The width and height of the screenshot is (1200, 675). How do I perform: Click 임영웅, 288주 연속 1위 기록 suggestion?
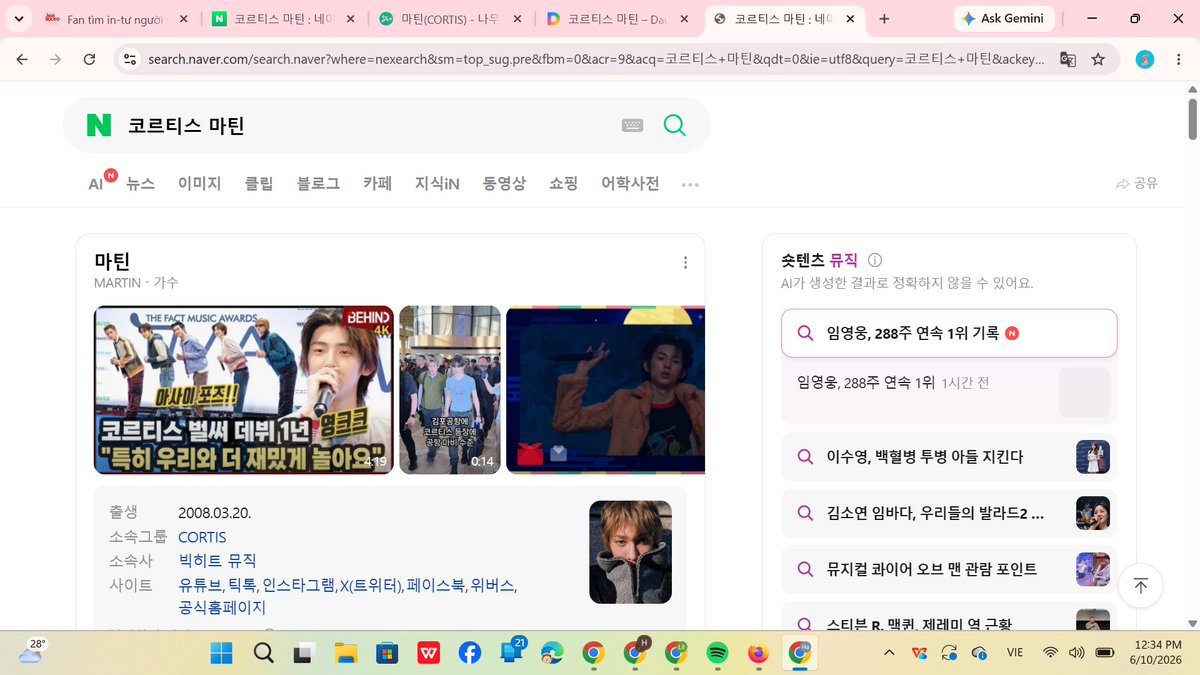(x=949, y=333)
